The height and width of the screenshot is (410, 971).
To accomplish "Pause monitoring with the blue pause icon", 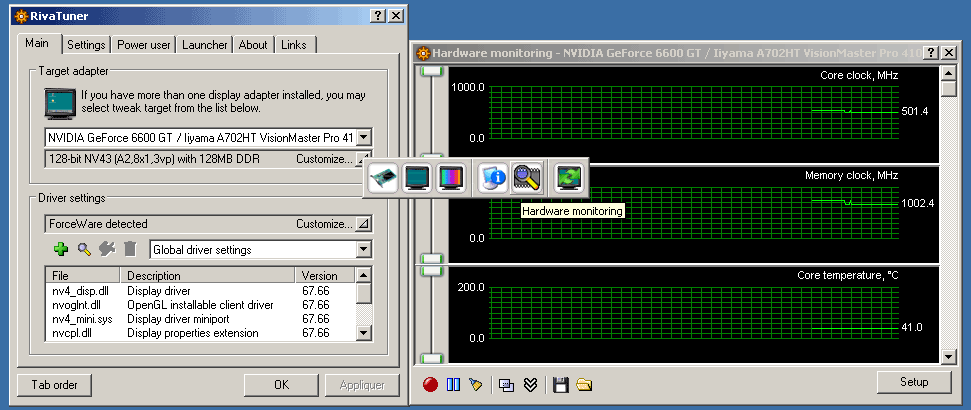I will click(x=453, y=385).
